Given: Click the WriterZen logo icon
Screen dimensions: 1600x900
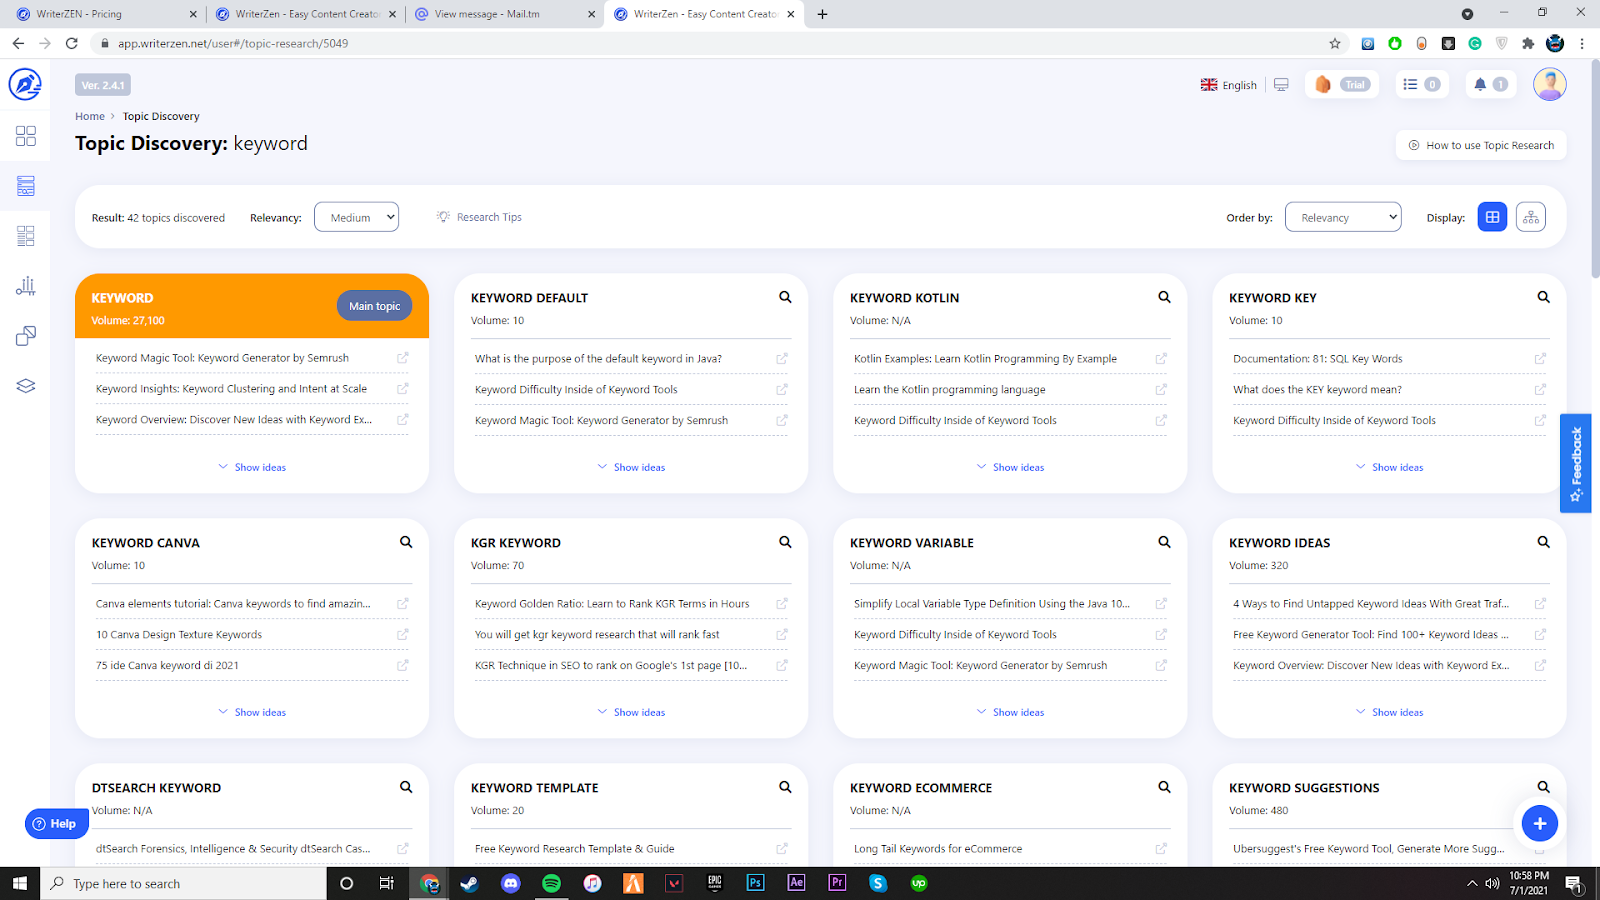Looking at the screenshot, I should click(x=25, y=84).
